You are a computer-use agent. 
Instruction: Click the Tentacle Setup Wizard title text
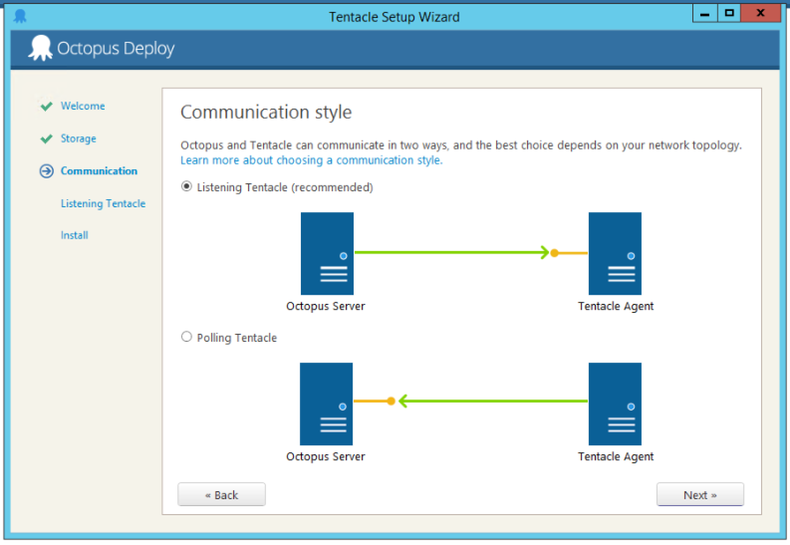[x=394, y=17]
